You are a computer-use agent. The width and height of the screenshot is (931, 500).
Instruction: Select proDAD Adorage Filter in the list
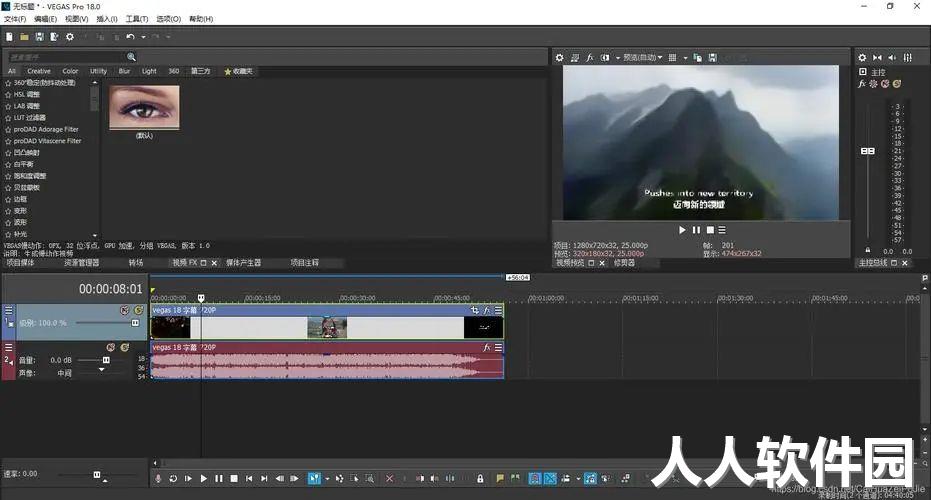click(x=46, y=129)
